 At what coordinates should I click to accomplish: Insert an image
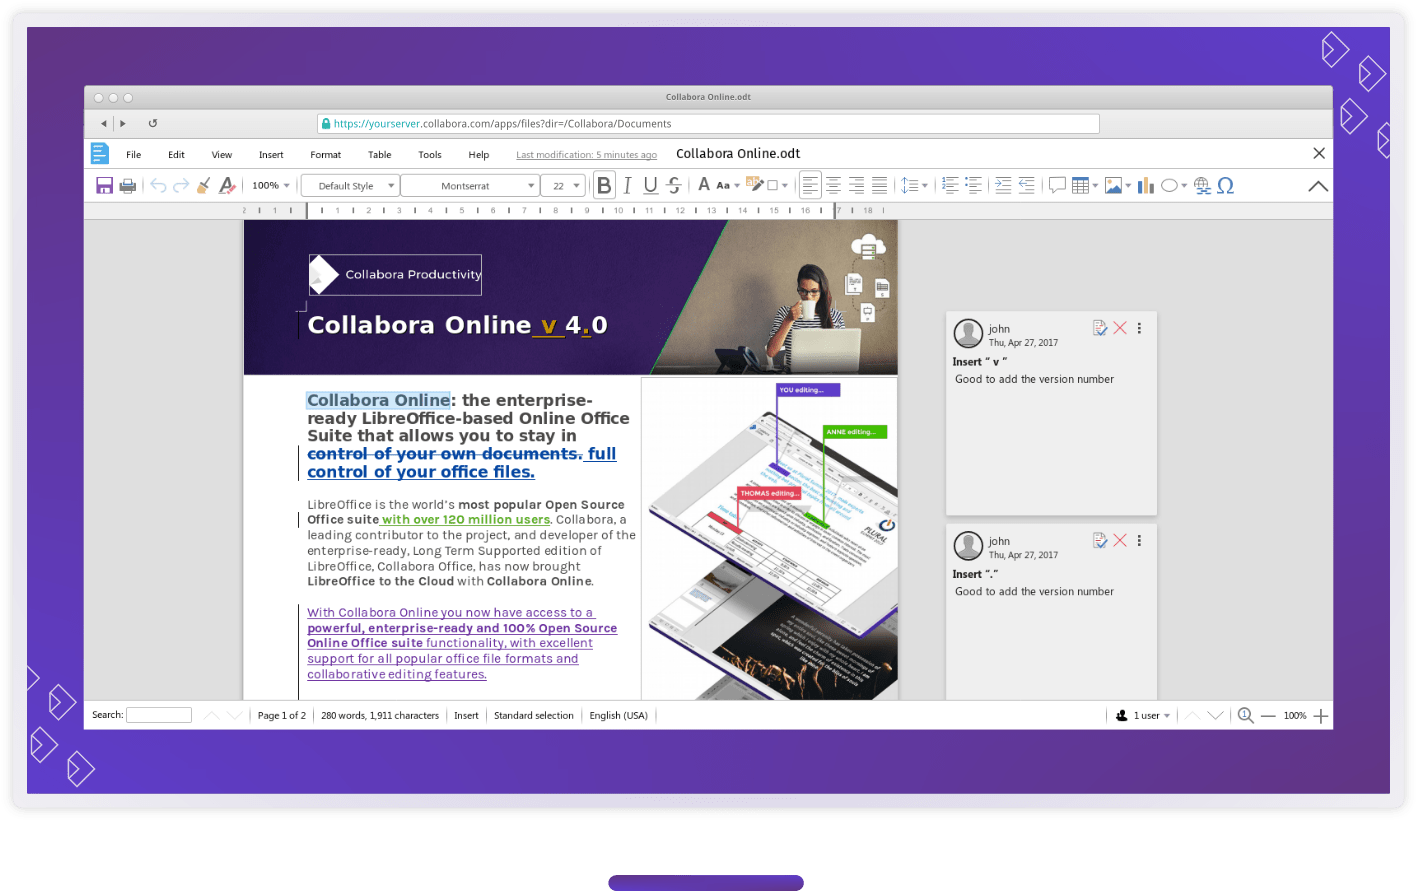click(1113, 185)
